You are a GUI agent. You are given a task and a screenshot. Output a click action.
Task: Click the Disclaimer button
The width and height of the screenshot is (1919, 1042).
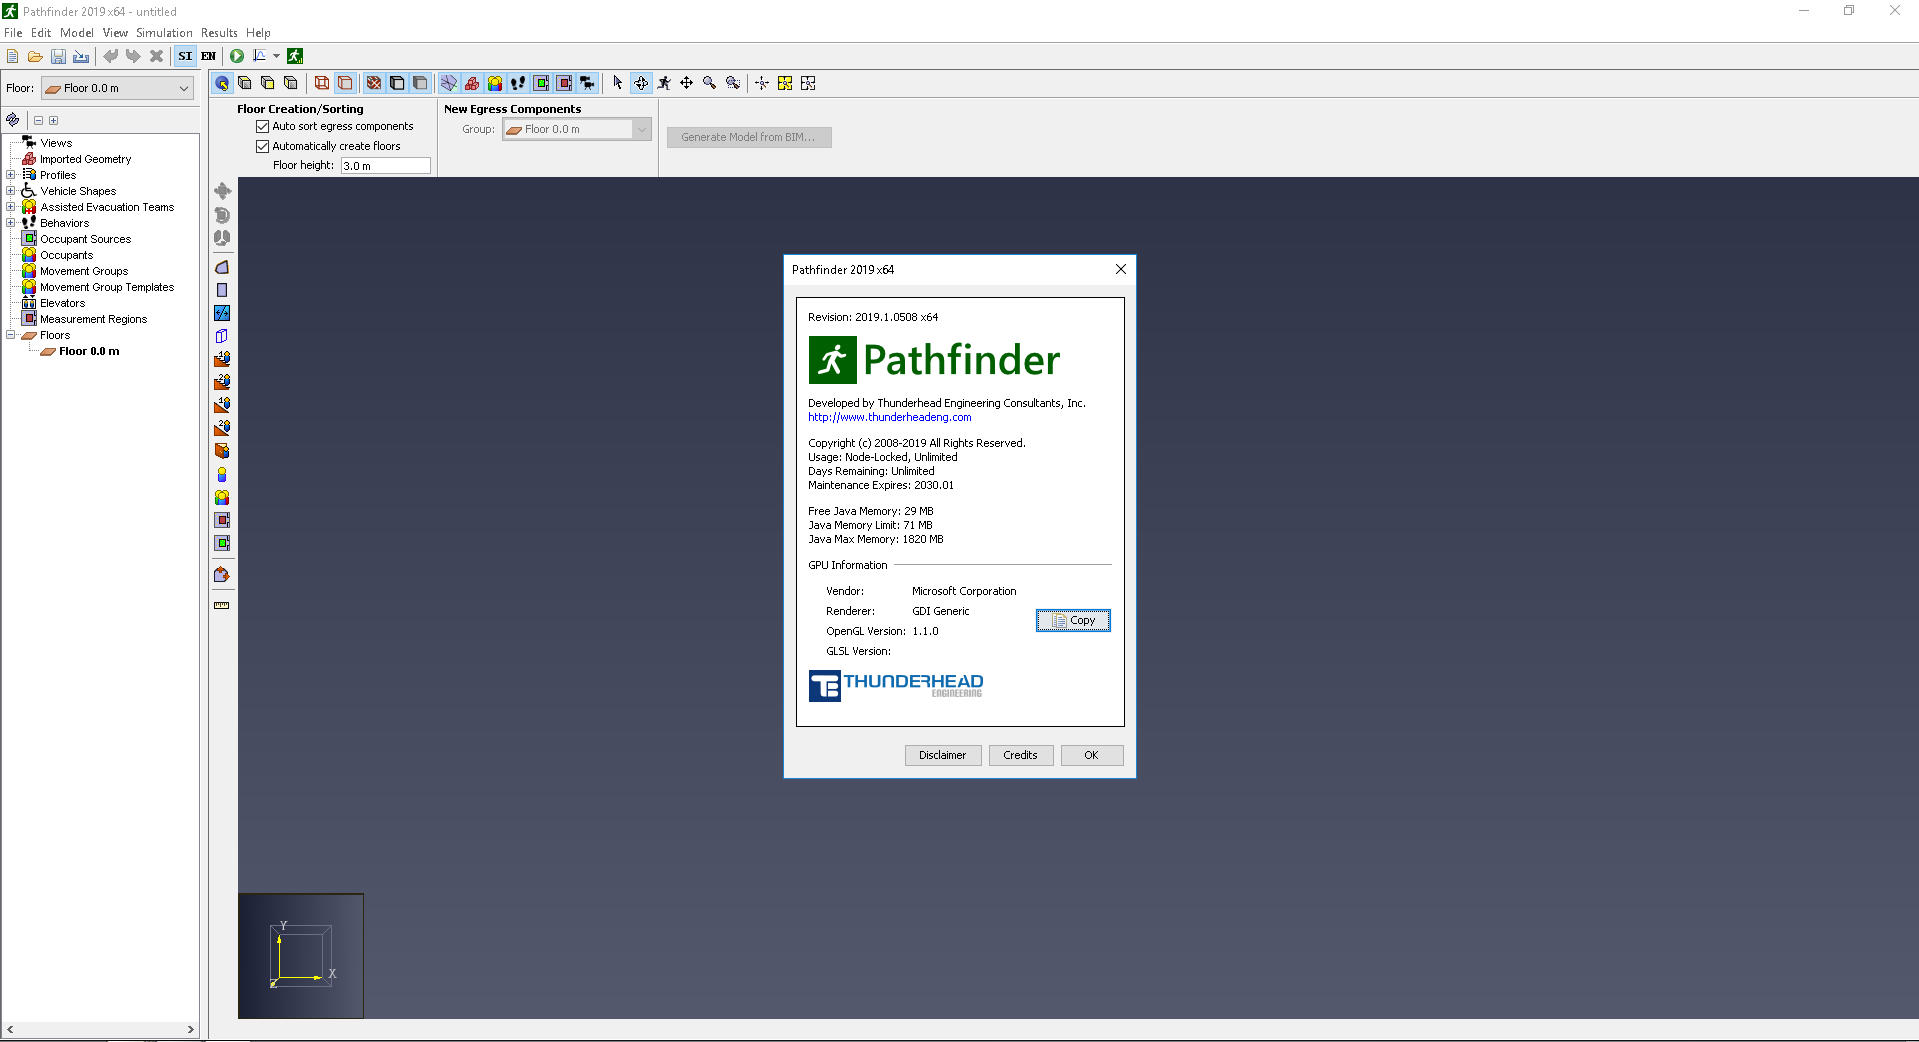(943, 755)
